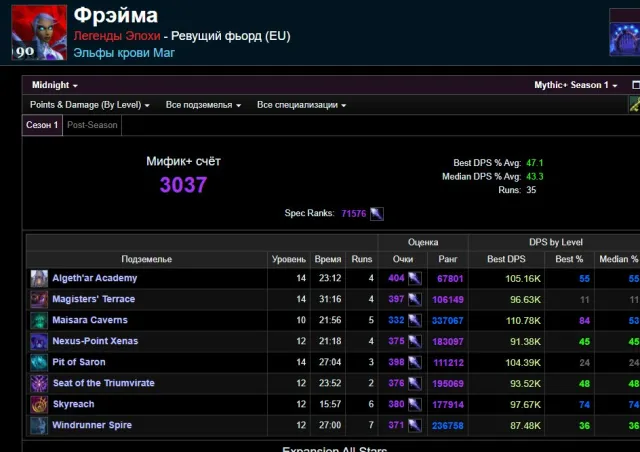
Task: Click the Время column header
Action: [x=328, y=259]
